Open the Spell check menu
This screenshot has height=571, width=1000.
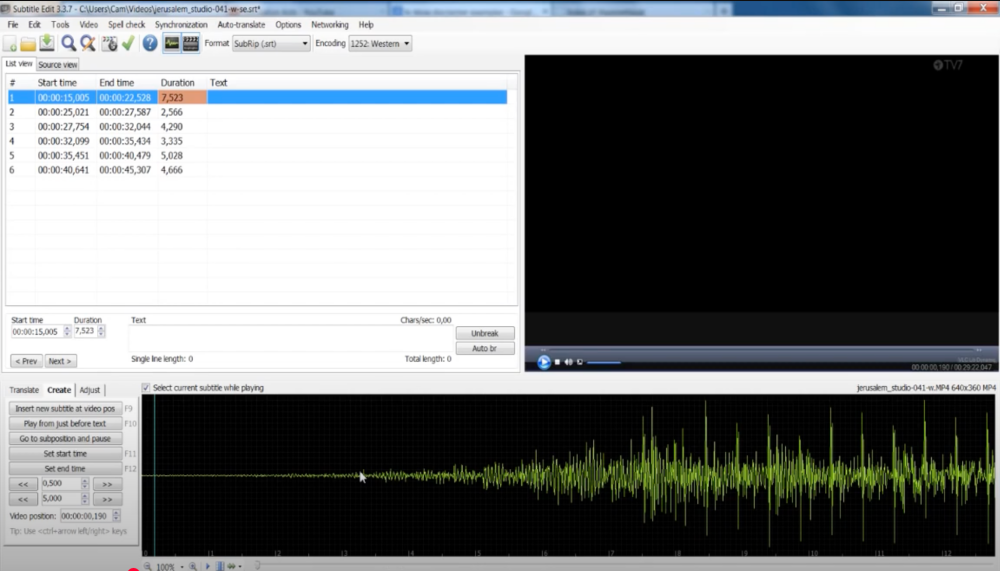tap(126, 24)
